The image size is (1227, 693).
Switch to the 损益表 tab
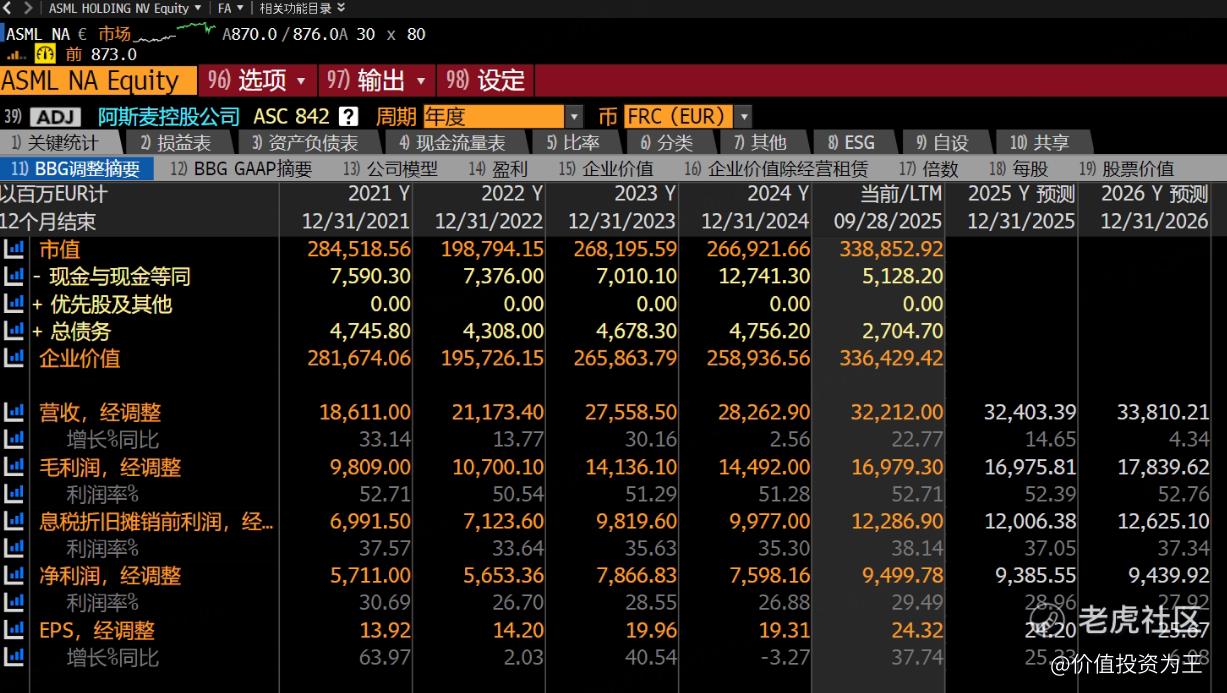coord(176,143)
